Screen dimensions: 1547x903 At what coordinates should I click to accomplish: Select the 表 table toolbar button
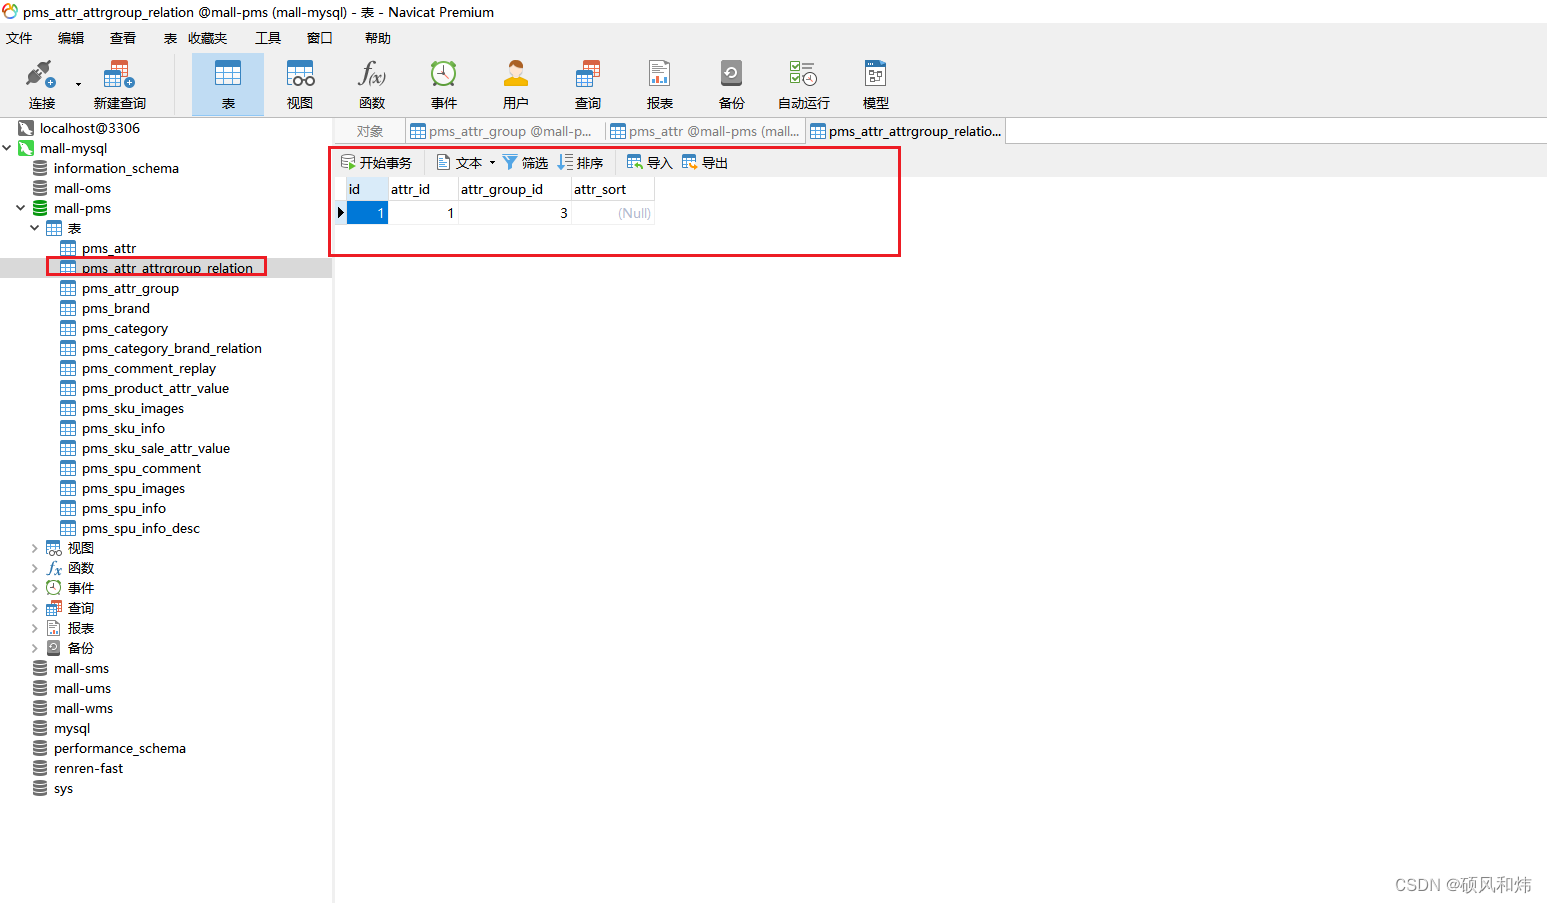pos(228,84)
